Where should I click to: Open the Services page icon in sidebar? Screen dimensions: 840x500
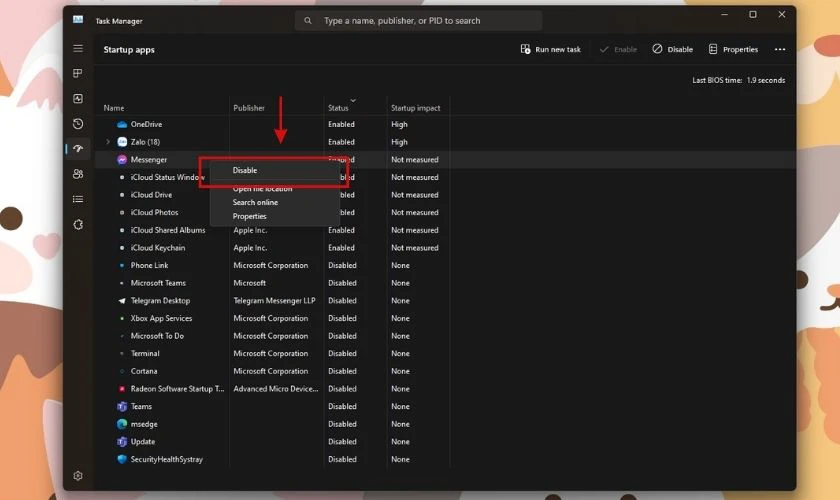pos(78,225)
